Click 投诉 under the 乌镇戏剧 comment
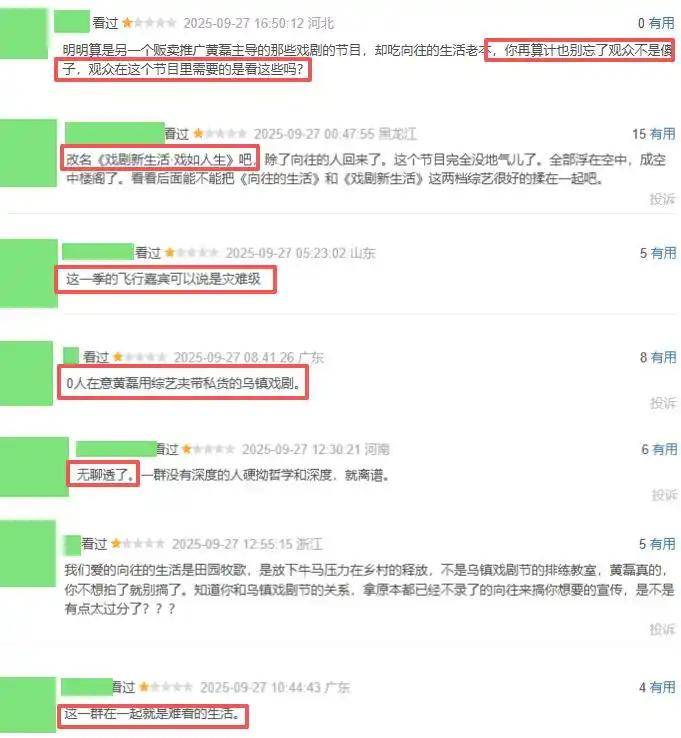 [x=663, y=403]
